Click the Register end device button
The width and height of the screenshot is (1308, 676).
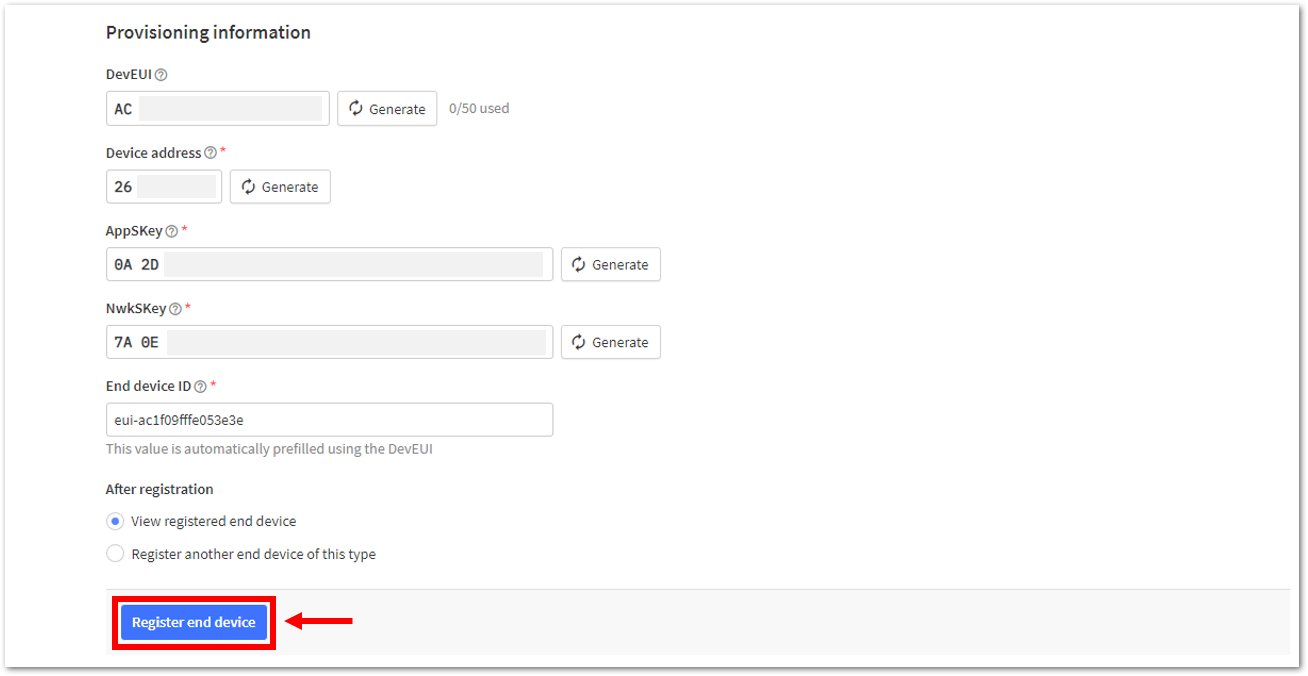[x=194, y=622]
